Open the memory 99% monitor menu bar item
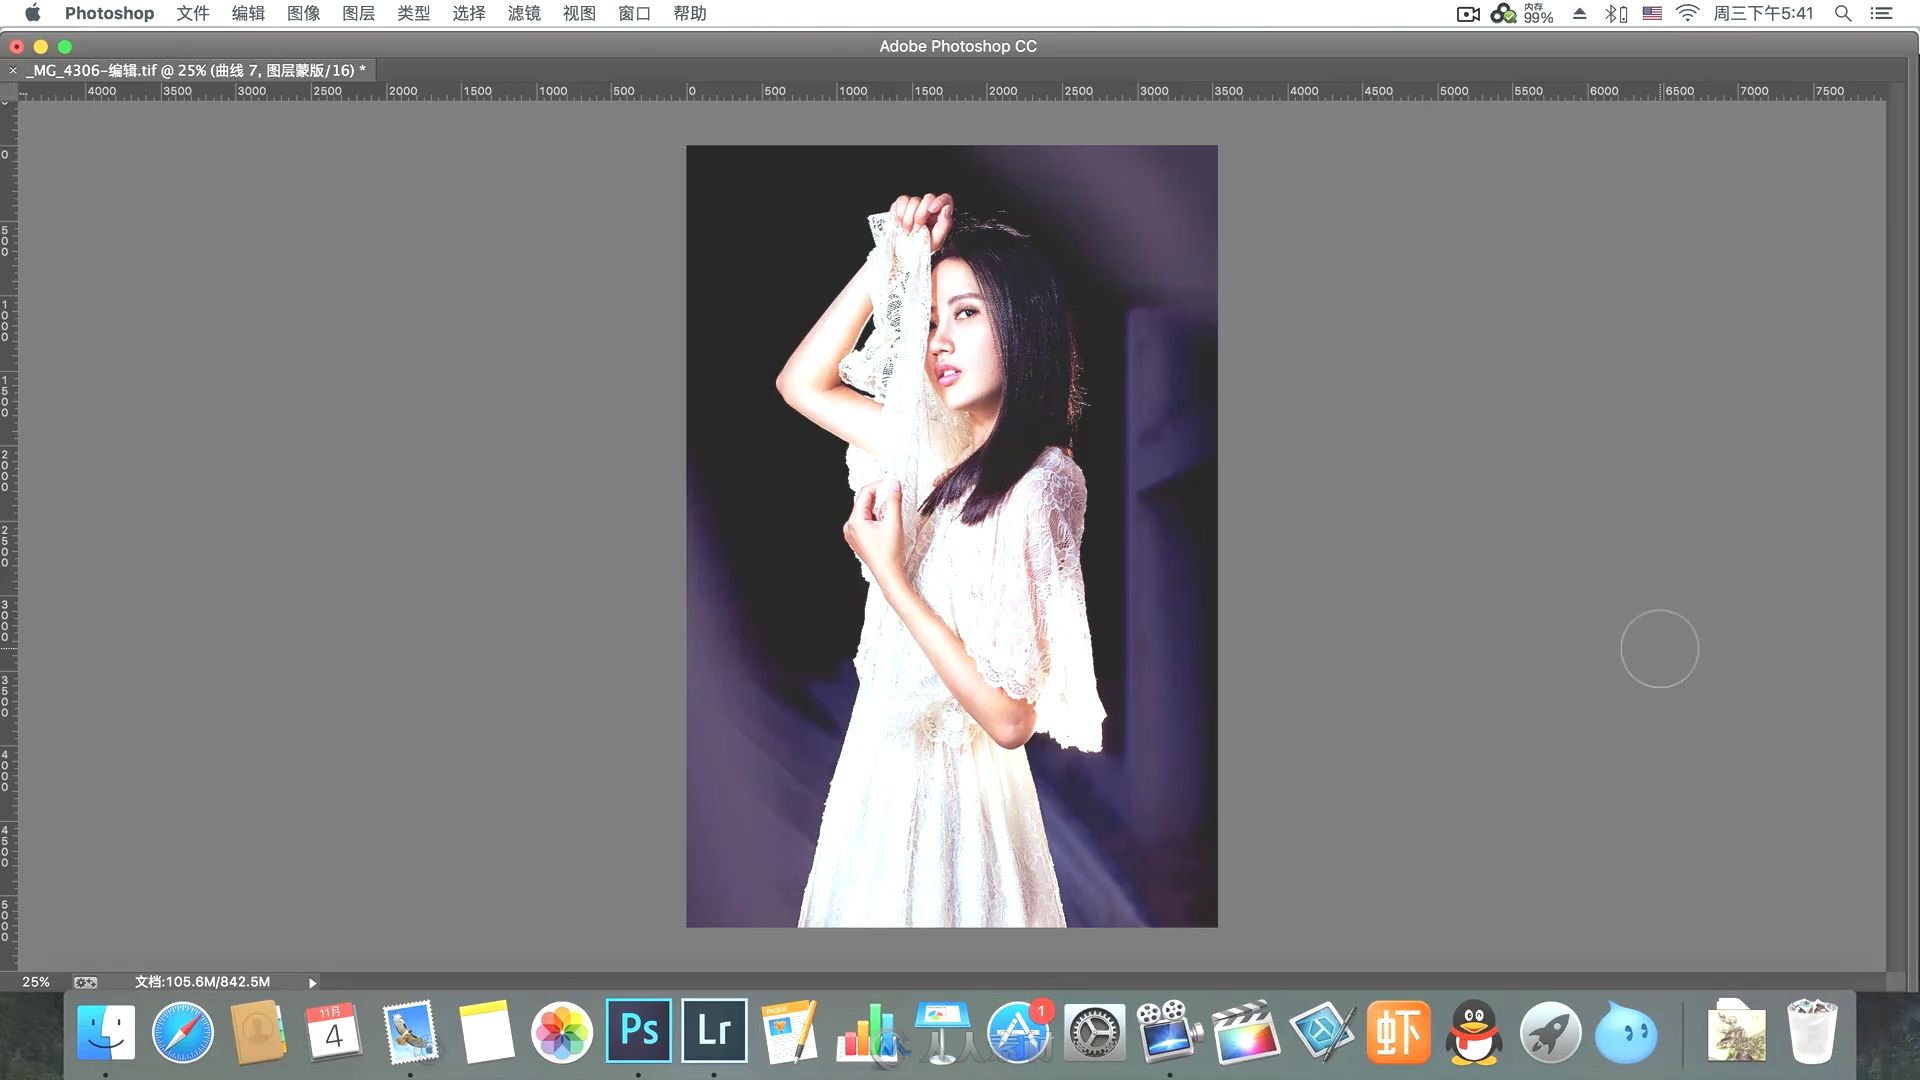The height and width of the screenshot is (1080, 1920). [1522, 13]
